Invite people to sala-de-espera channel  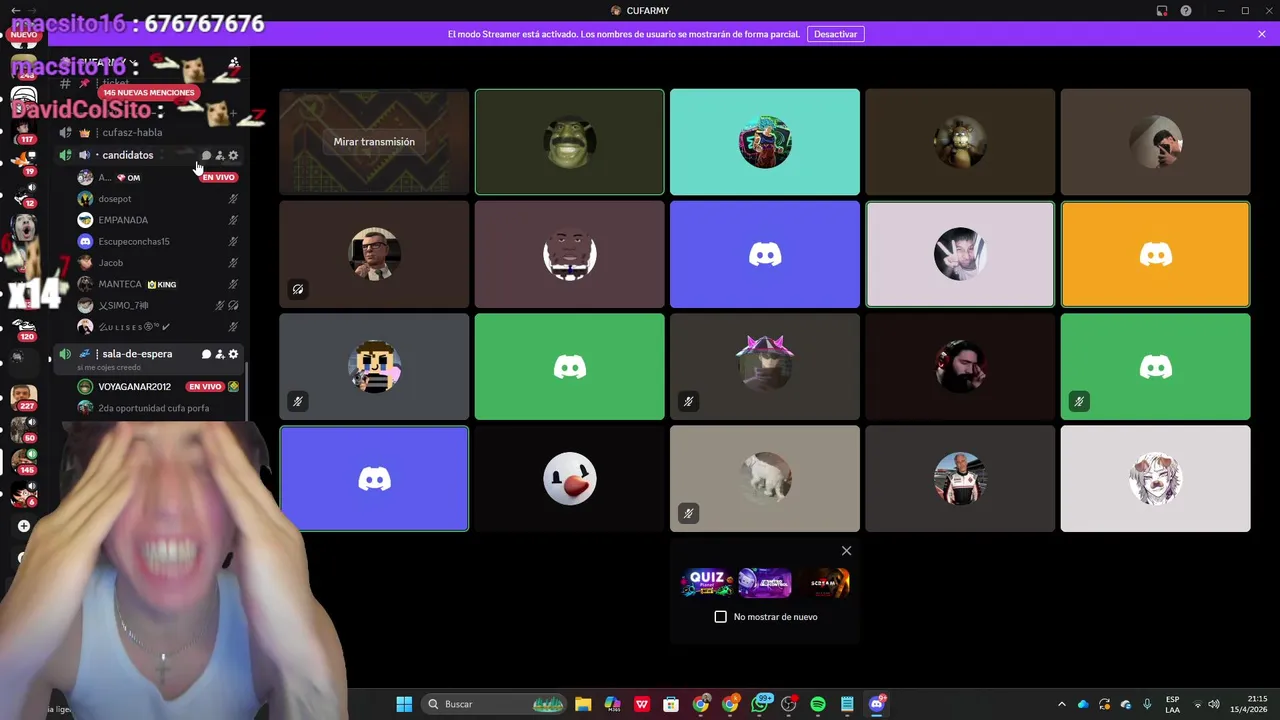click(x=220, y=354)
